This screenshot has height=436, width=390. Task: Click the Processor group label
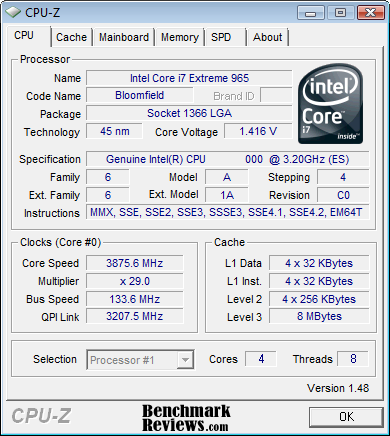click(x=45, y=59)
